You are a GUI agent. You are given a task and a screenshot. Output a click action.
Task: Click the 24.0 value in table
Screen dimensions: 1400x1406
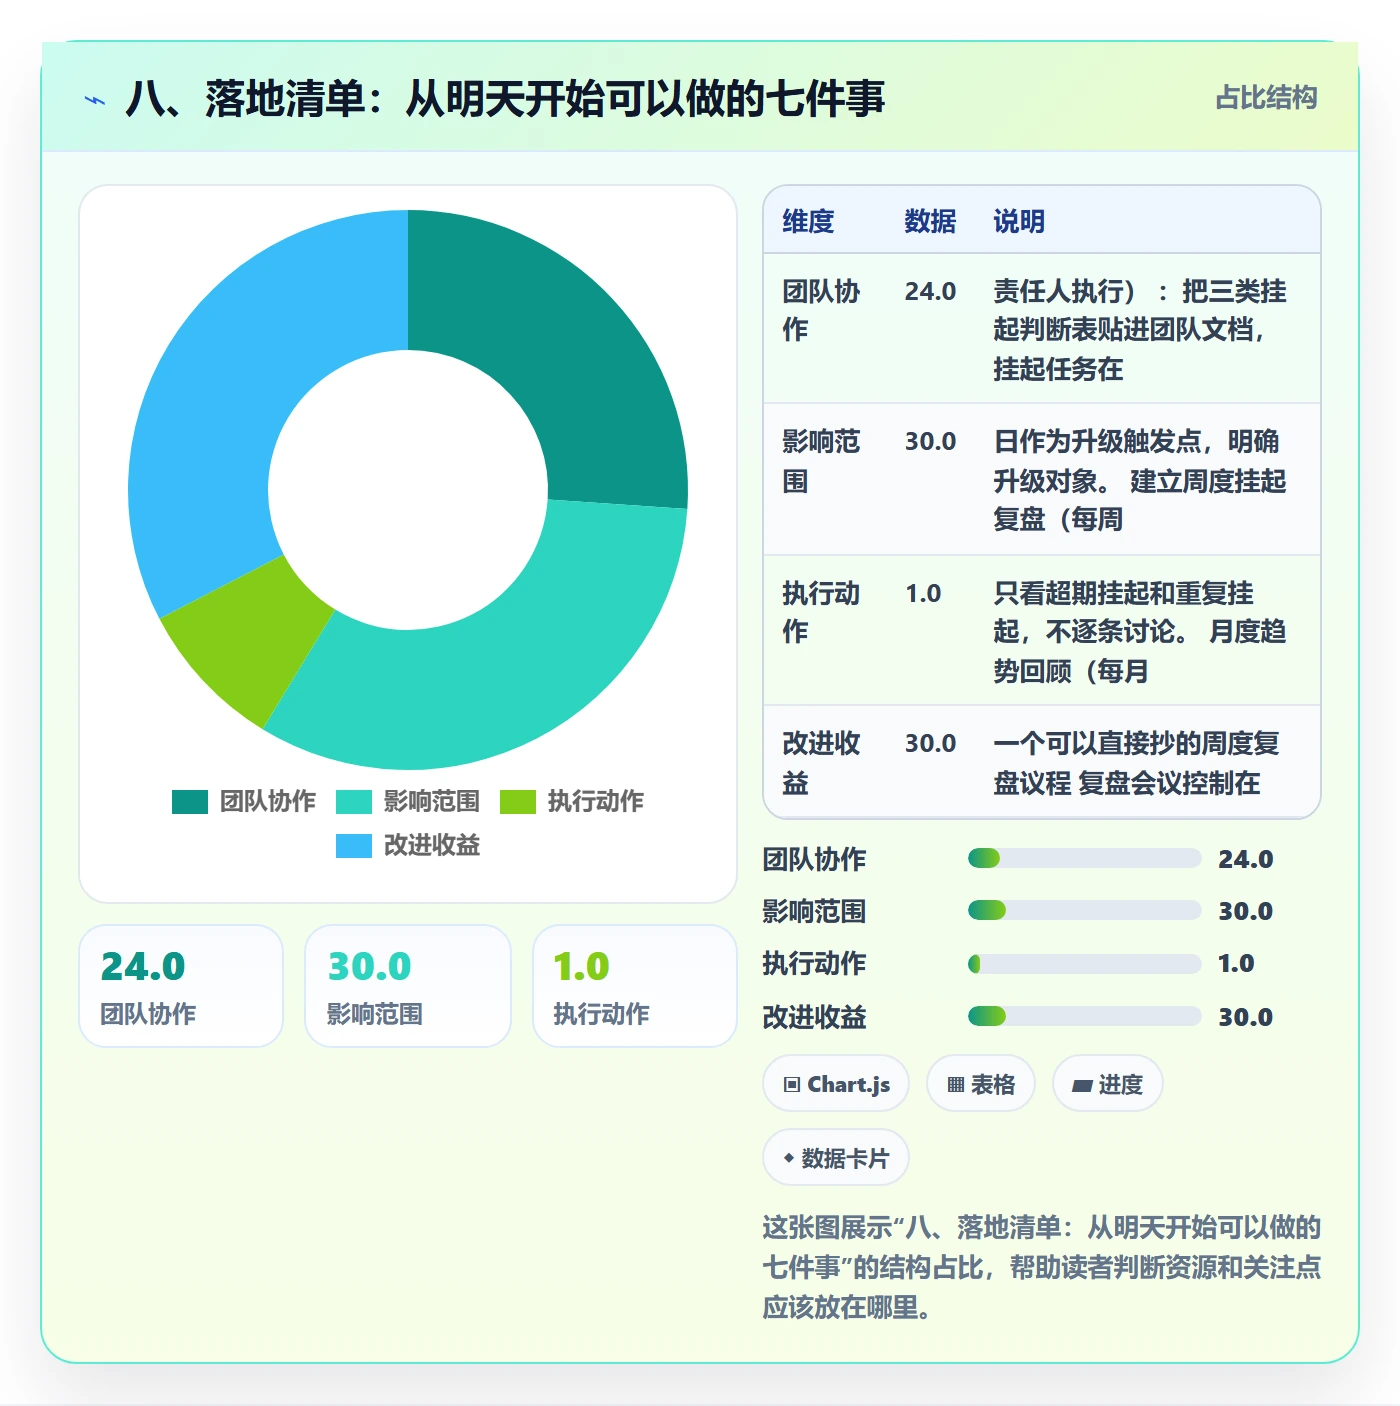930,291
